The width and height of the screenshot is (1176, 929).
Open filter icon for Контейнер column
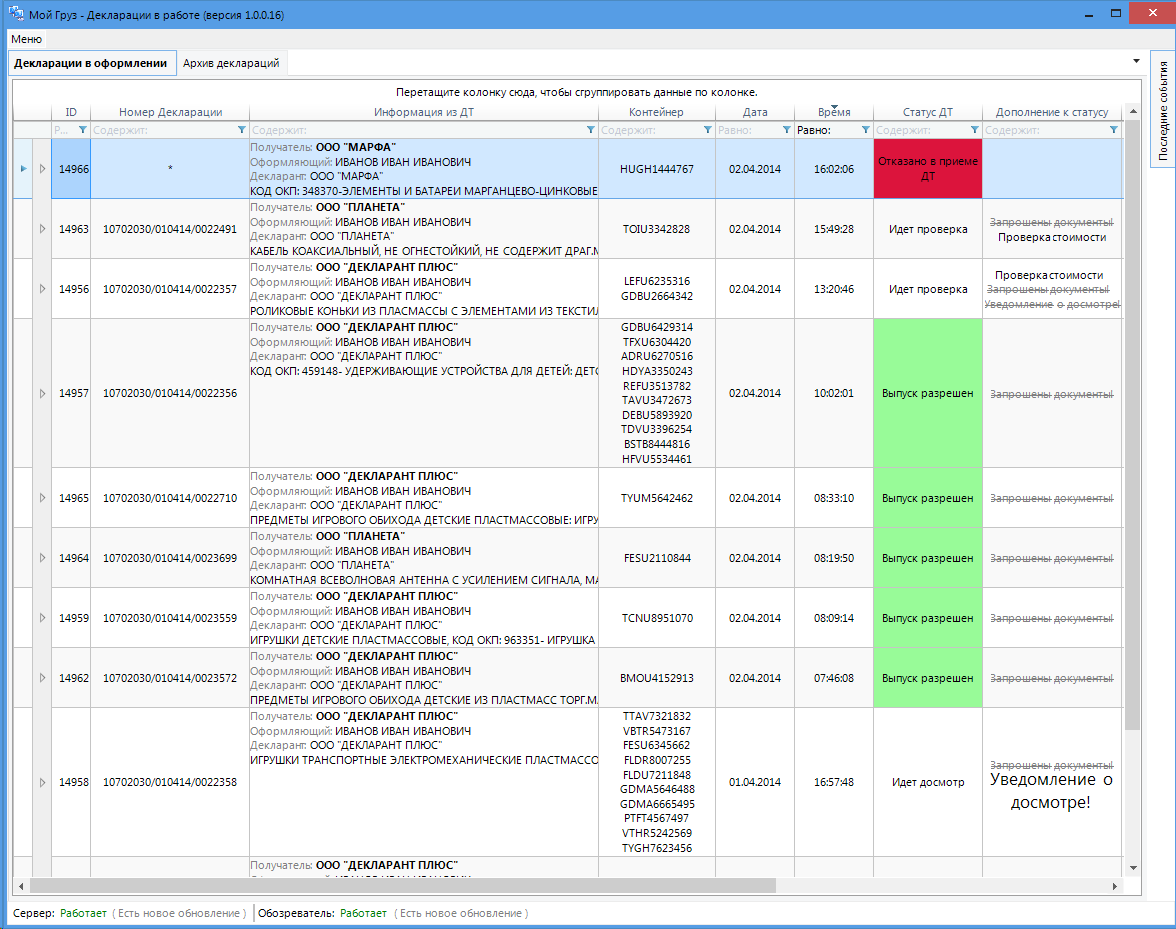[x=707, y=130]
